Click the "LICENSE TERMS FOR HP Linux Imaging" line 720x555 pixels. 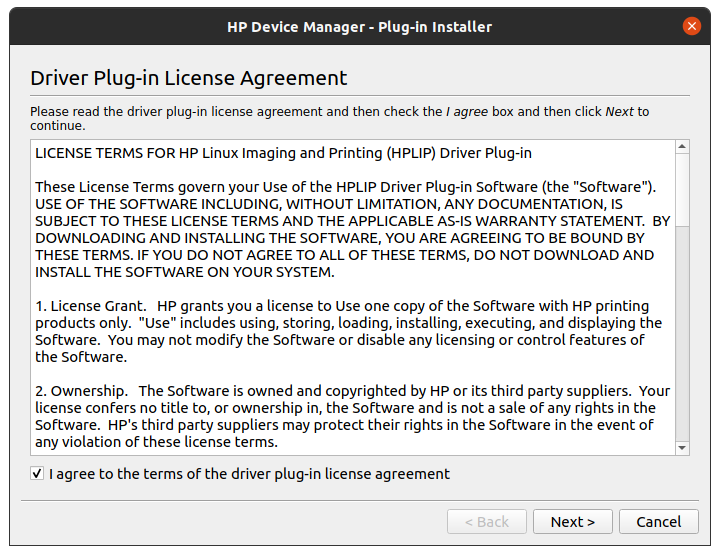point(283,153)
